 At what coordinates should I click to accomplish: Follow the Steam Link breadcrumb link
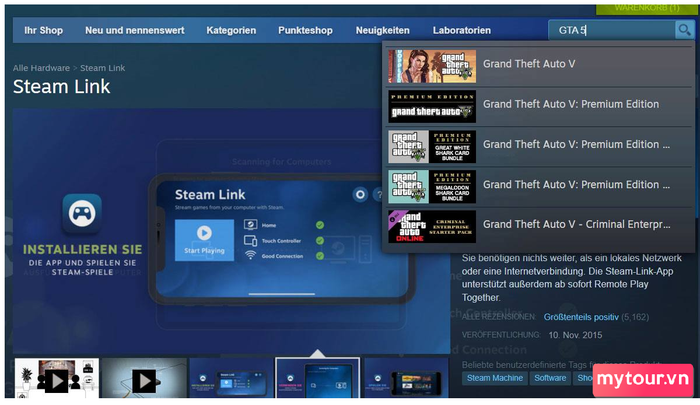tap(102, 68)
